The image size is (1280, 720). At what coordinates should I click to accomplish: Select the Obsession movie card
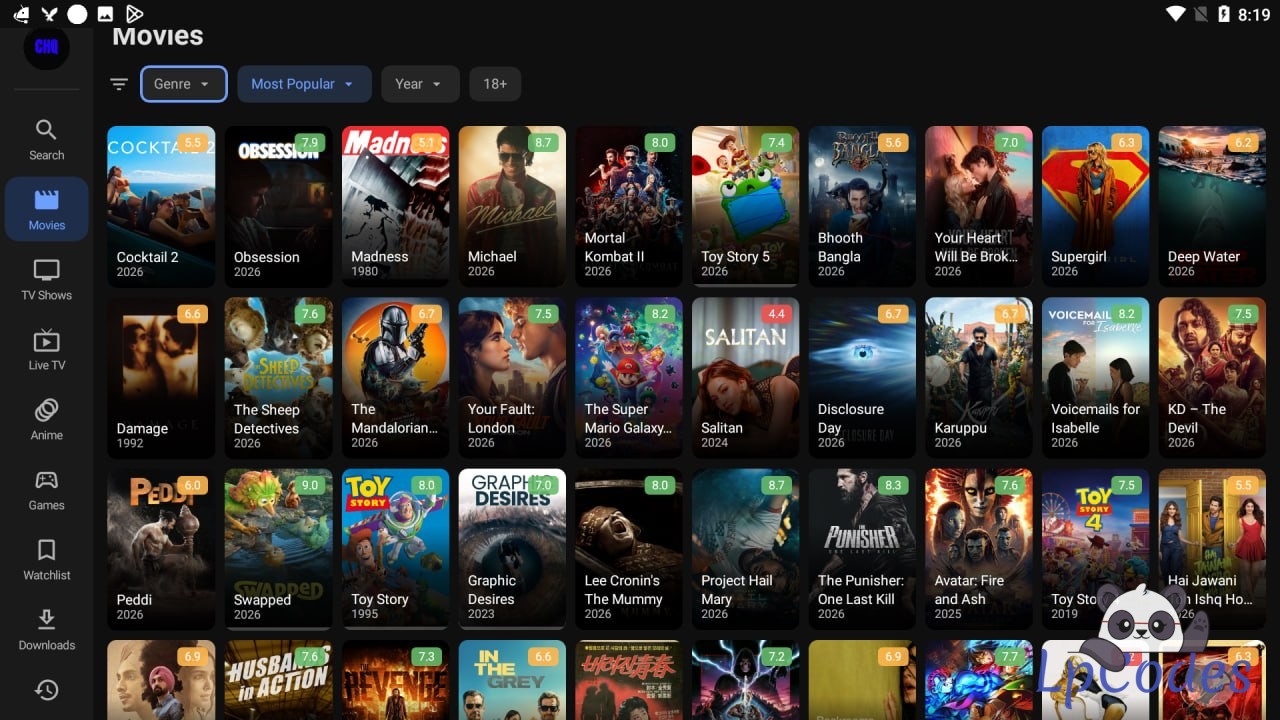[278, 206]
